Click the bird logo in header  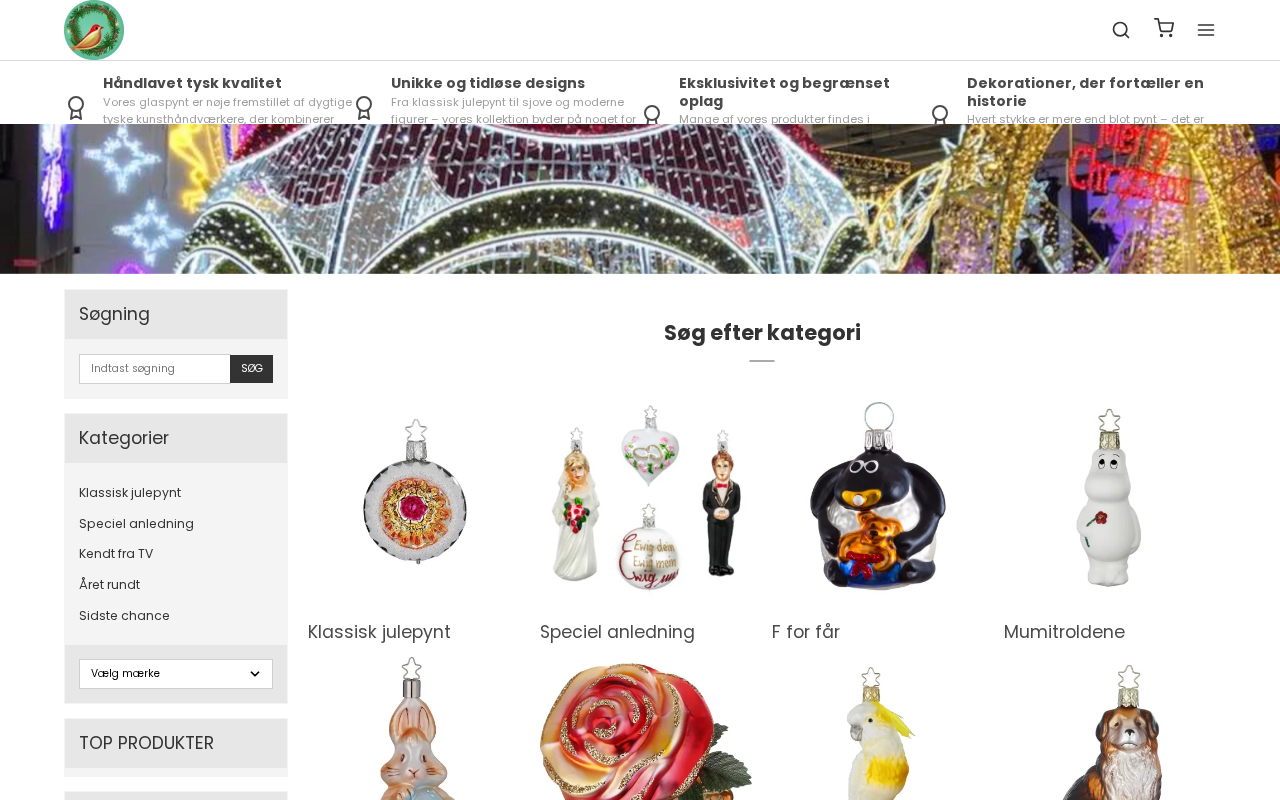pyautogui.click(x=94, y=30)
